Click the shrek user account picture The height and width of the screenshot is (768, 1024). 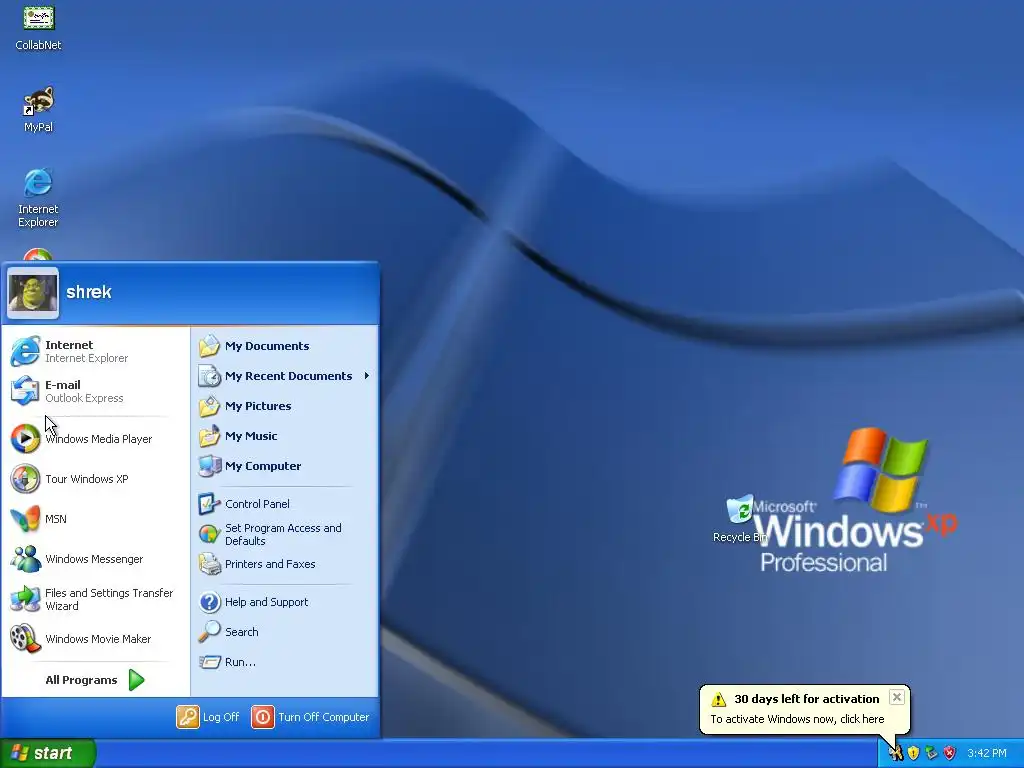tap(33, 293)
